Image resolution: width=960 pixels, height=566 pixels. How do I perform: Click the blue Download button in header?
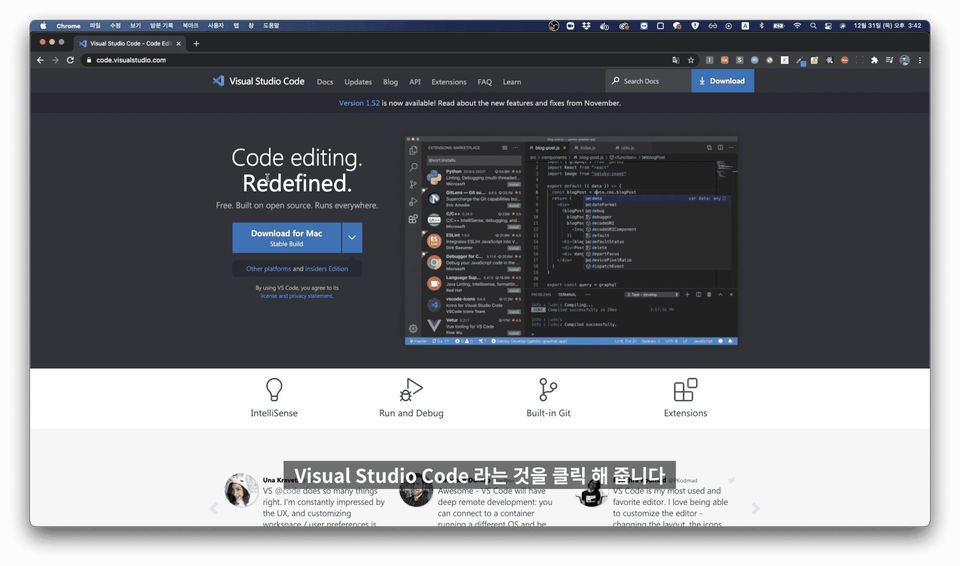(x=722, y=81)
